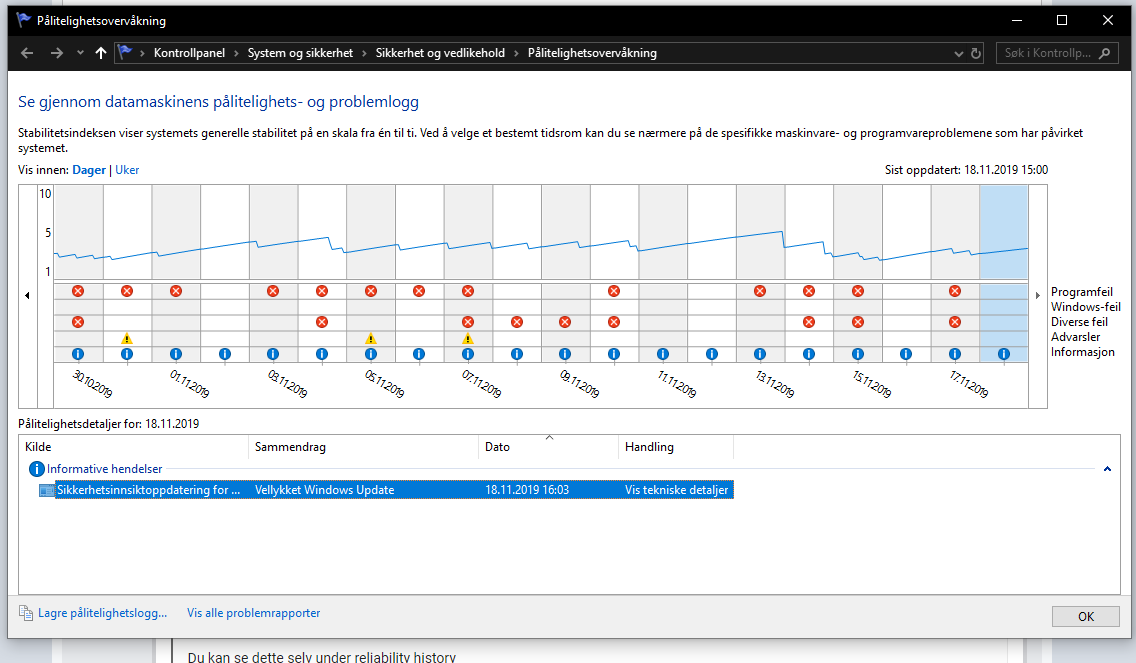Click the Informasjon icon for 11.11.2019

(663, 354)
